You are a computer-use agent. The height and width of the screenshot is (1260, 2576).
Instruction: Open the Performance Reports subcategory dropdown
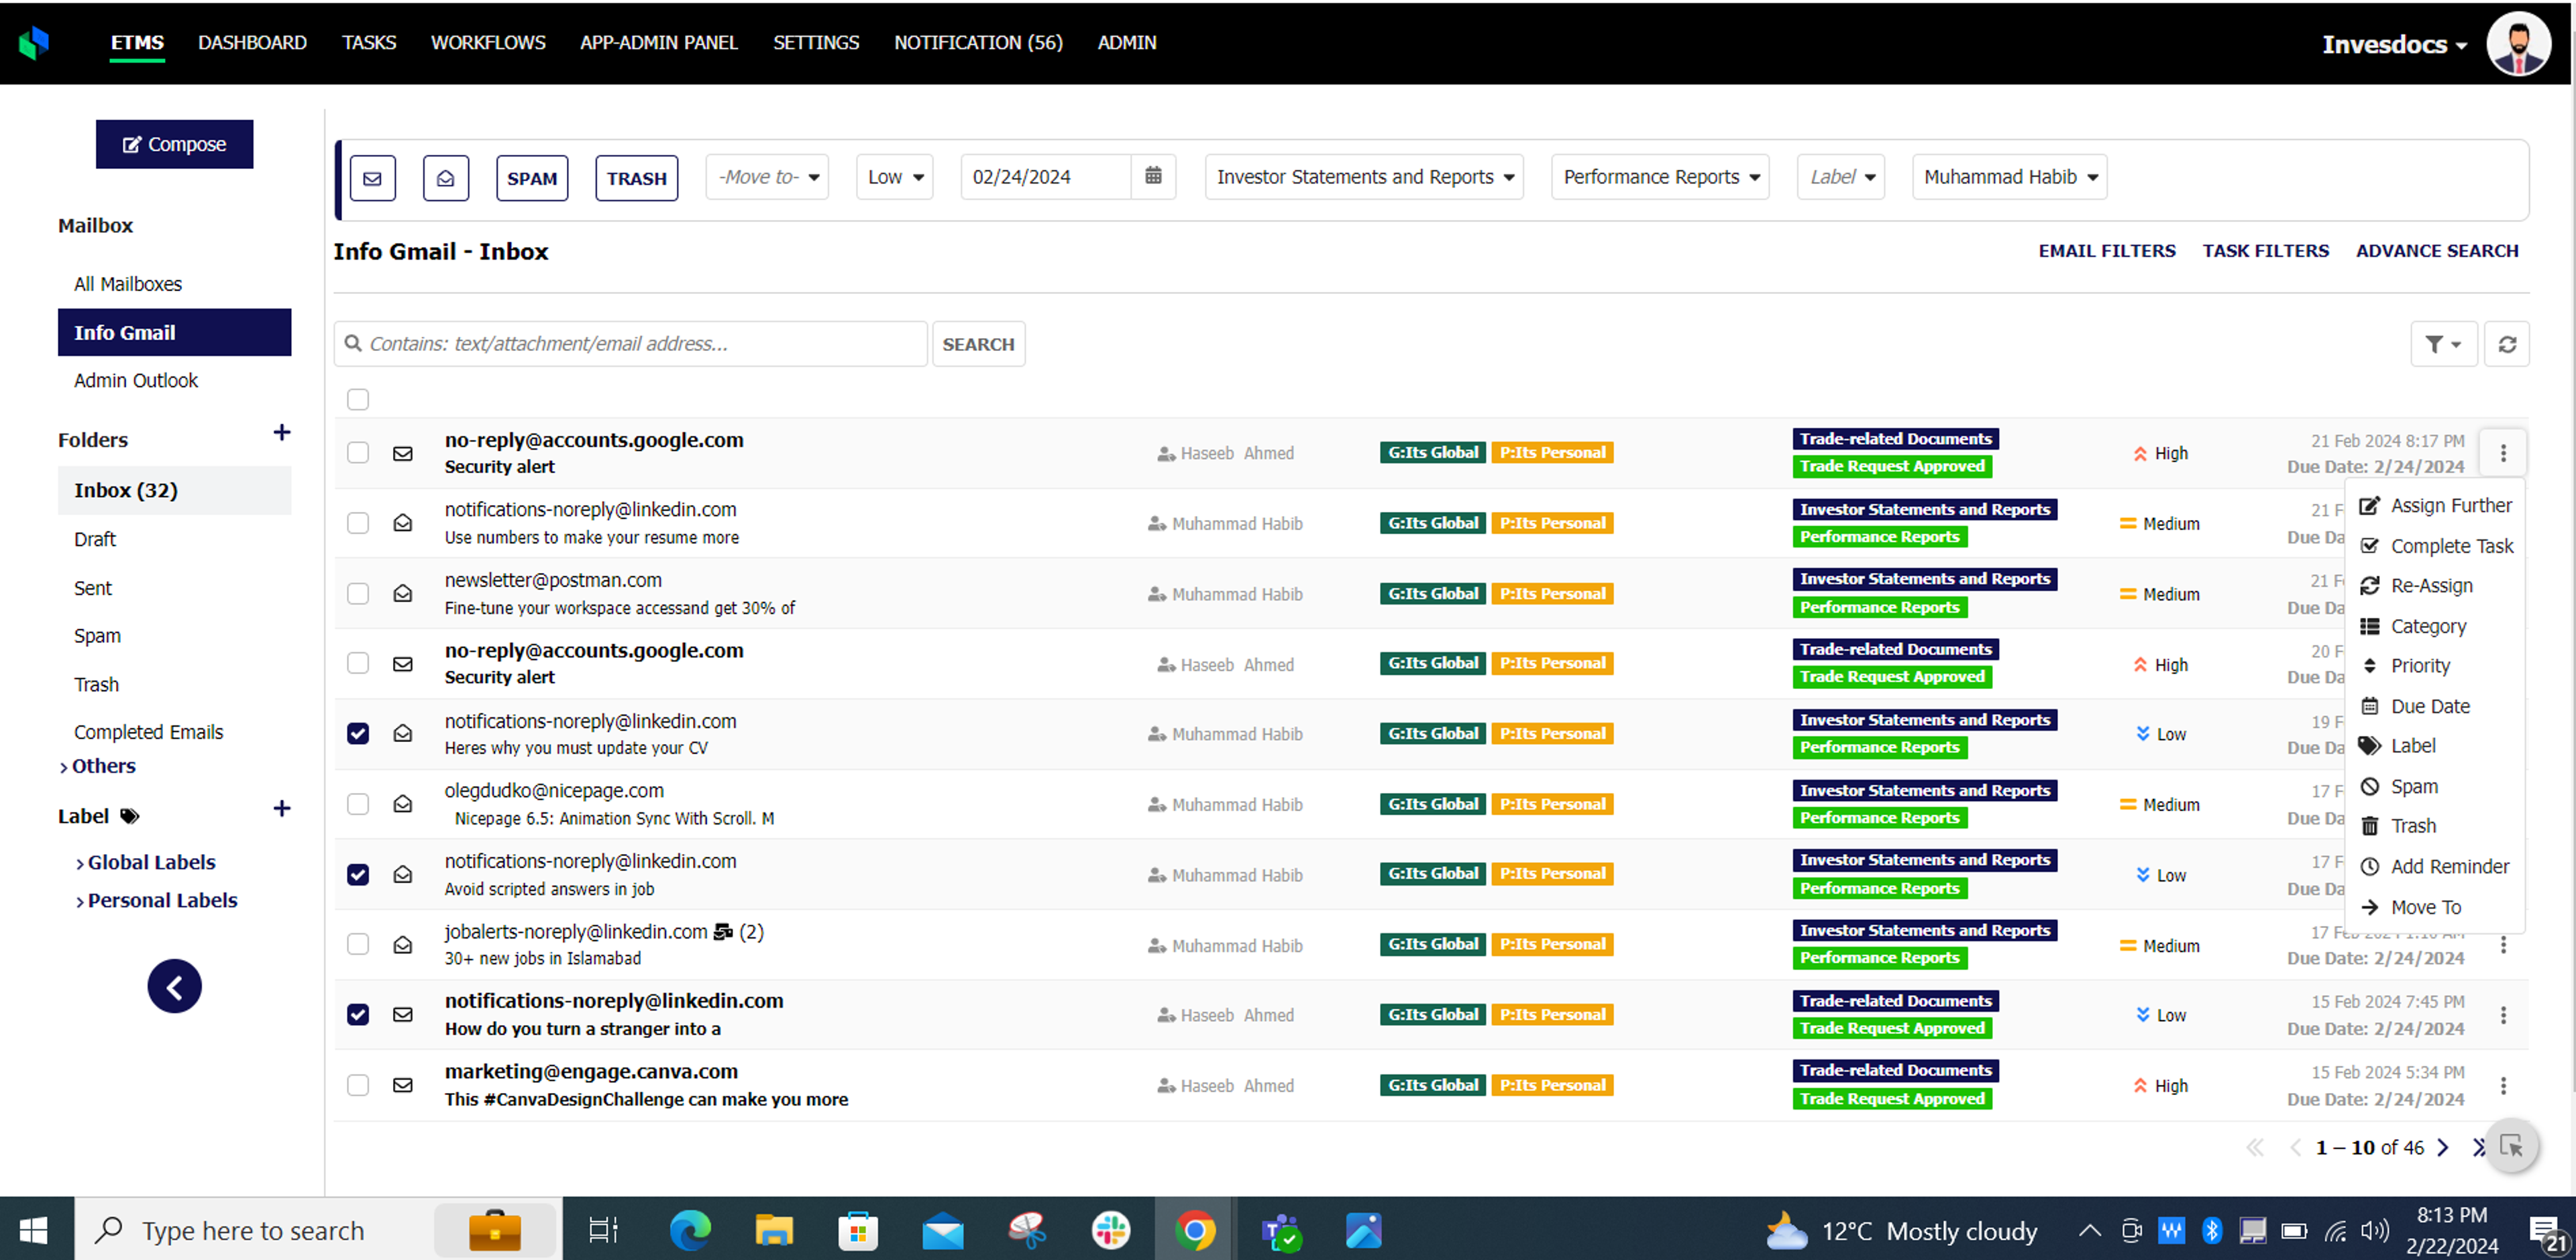[1660, 177]
